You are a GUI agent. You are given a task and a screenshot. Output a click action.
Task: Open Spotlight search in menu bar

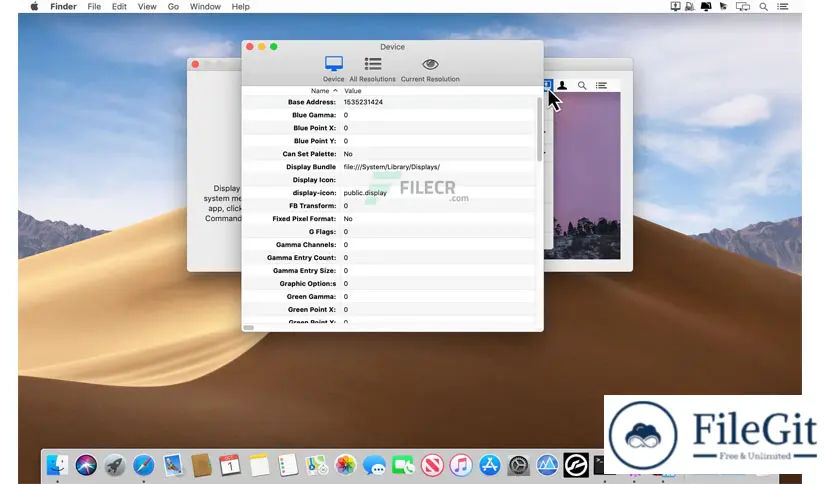[x=763, y=6]
